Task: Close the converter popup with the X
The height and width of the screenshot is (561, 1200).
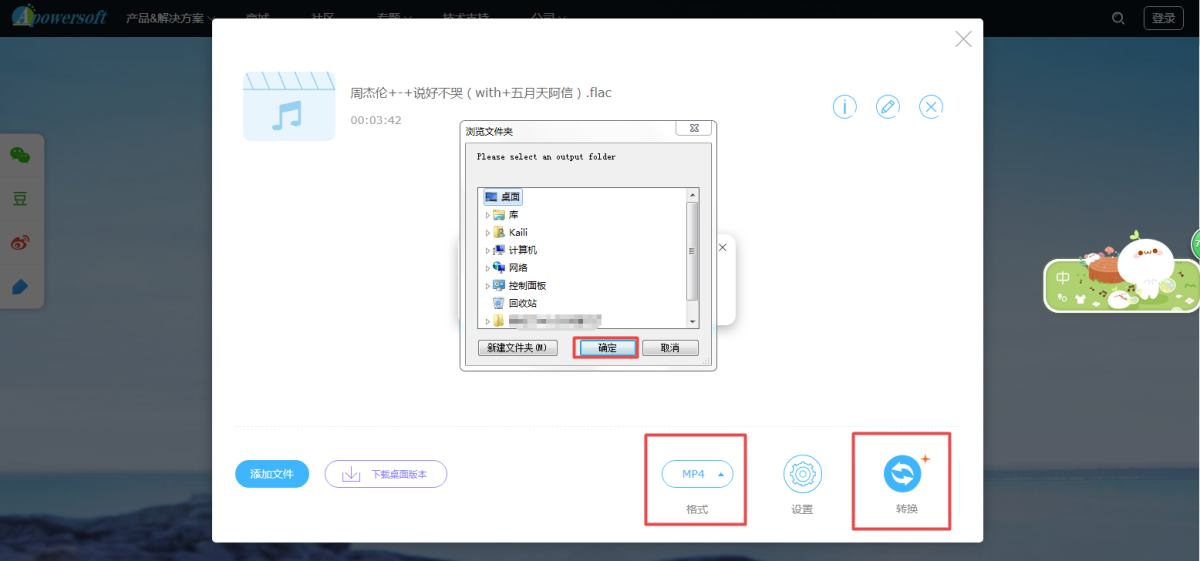Action: tap(963, 39)
